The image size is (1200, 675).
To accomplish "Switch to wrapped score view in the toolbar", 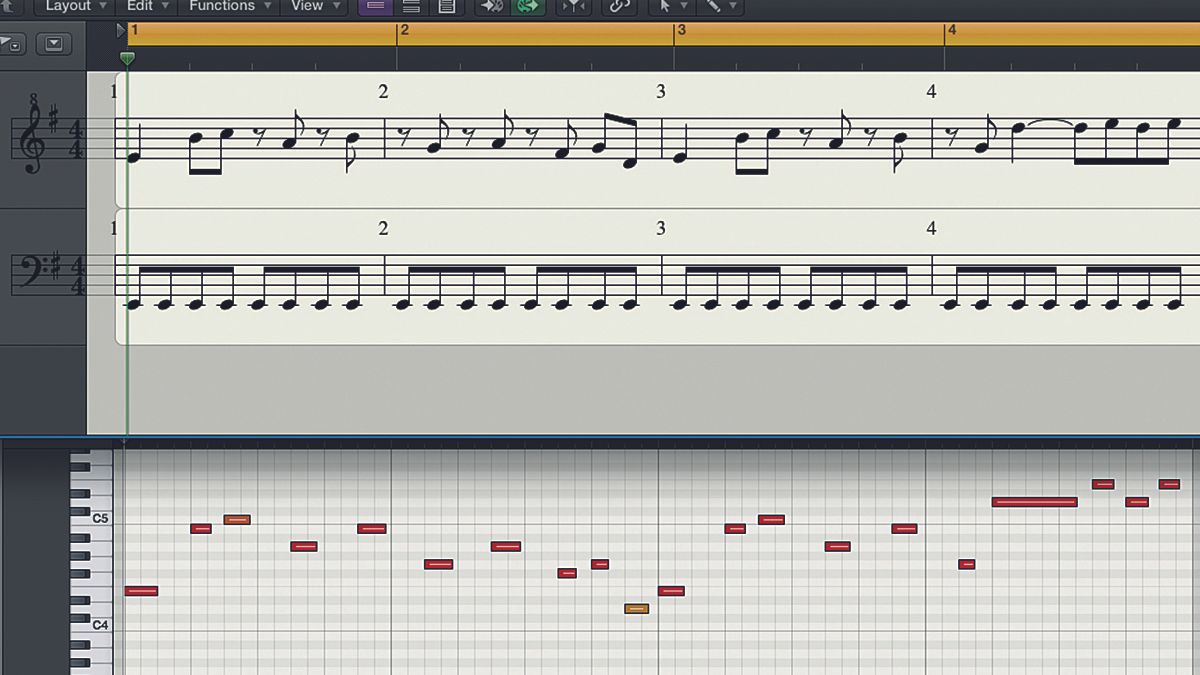I will coord(410,8).
